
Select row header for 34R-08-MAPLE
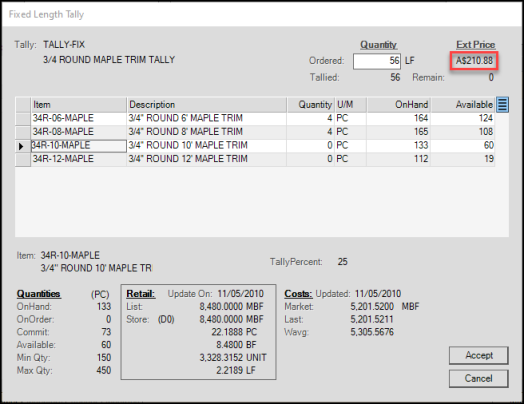pyautogui.click(x=23, y=132)
